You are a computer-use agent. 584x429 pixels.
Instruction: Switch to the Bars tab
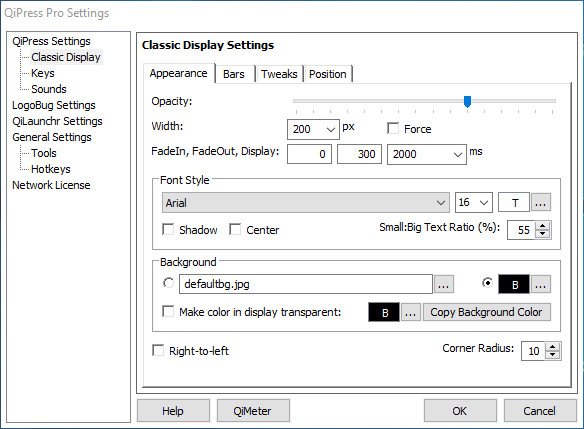click(x=234, y=74)
